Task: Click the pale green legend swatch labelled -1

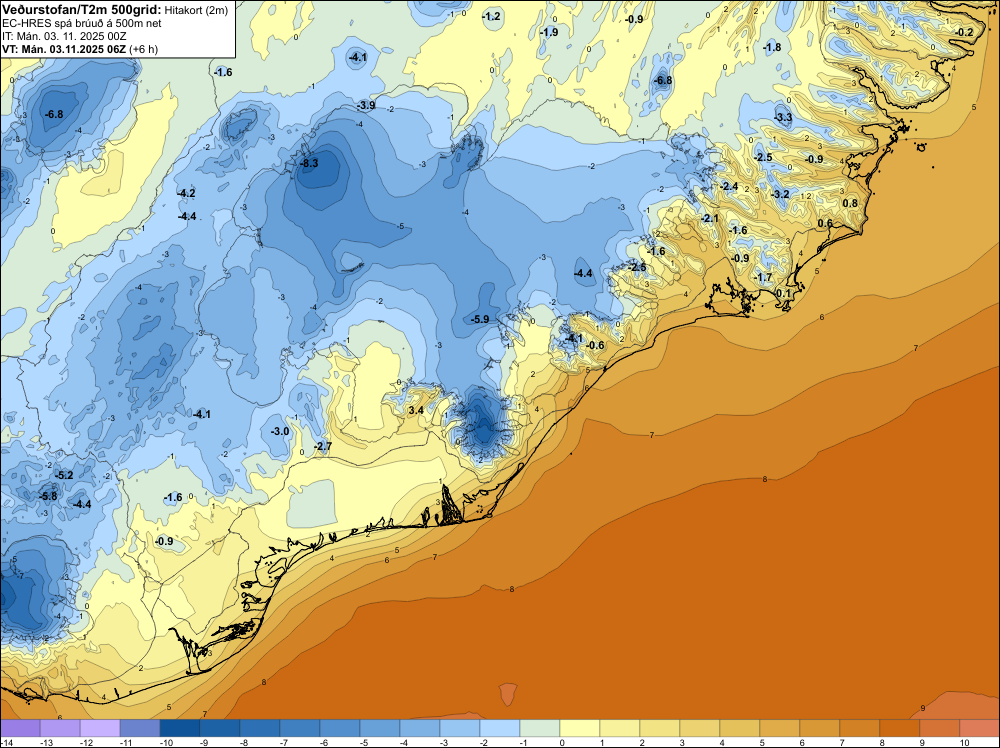Action: pyautogui.click(x=540, y=728)
